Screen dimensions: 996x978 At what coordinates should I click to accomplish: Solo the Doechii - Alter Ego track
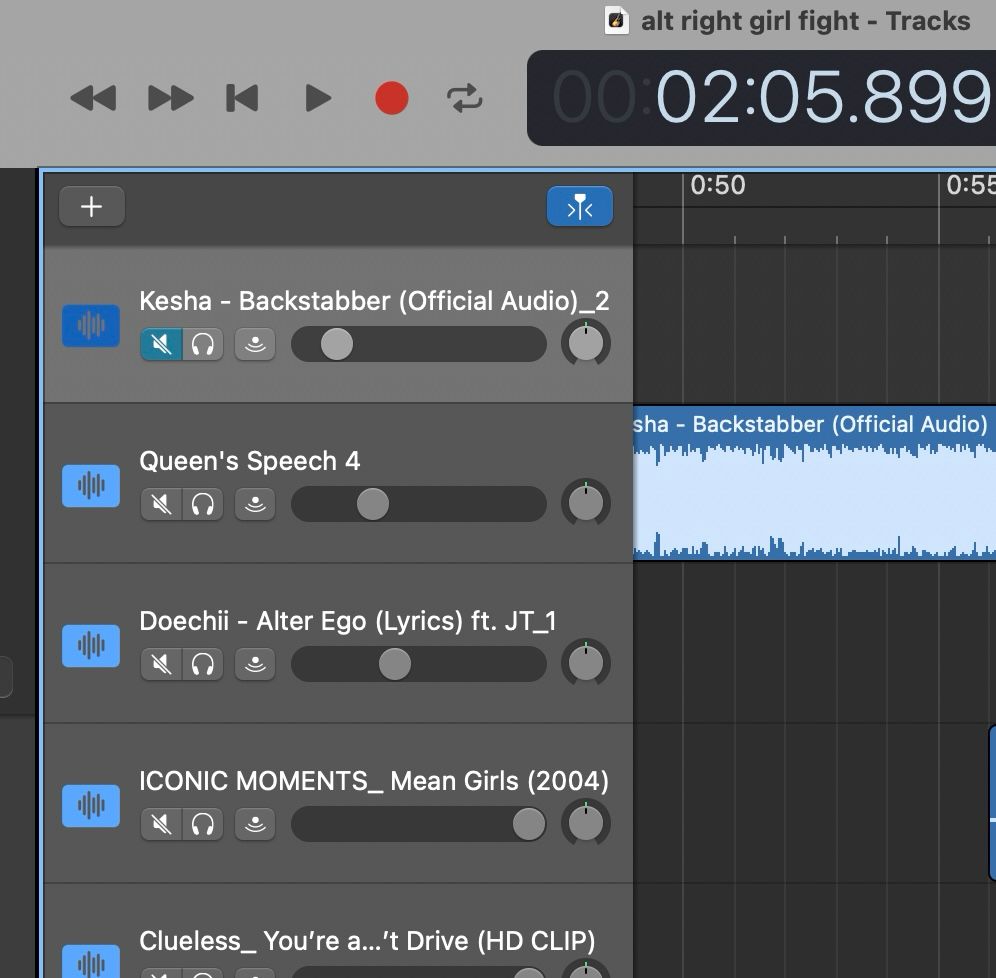point(203,664)
